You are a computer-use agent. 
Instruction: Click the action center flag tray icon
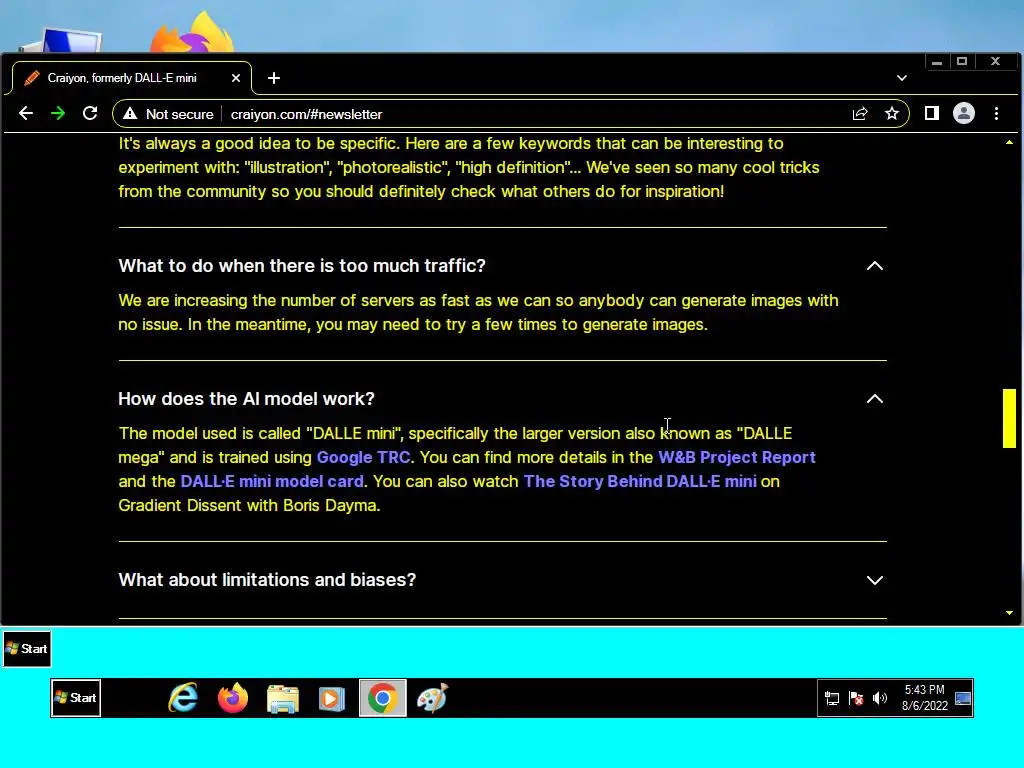pos(856,698)
